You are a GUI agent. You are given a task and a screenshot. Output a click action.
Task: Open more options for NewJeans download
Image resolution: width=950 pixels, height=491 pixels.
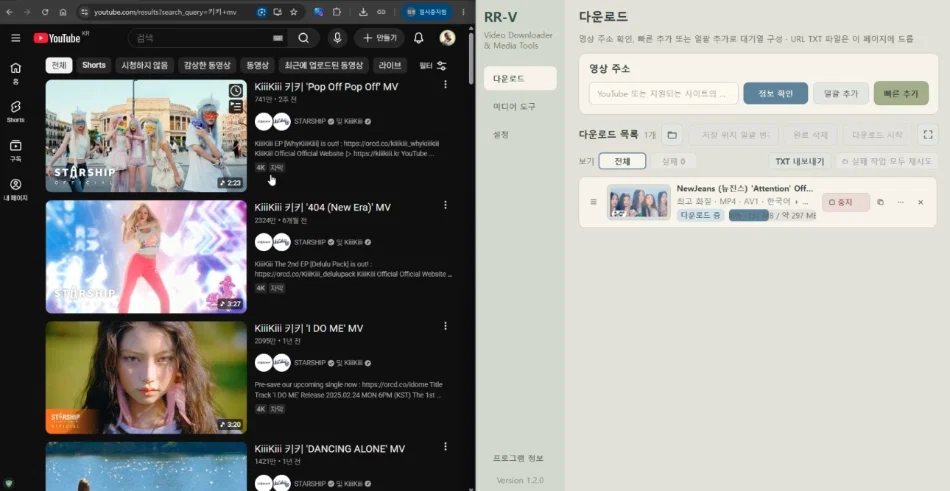click(x=900, y=202)
